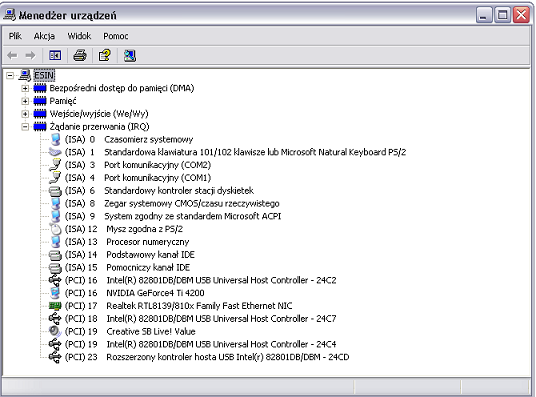Select Czasomierz systemowy entry text

click(x=149, y=140)
